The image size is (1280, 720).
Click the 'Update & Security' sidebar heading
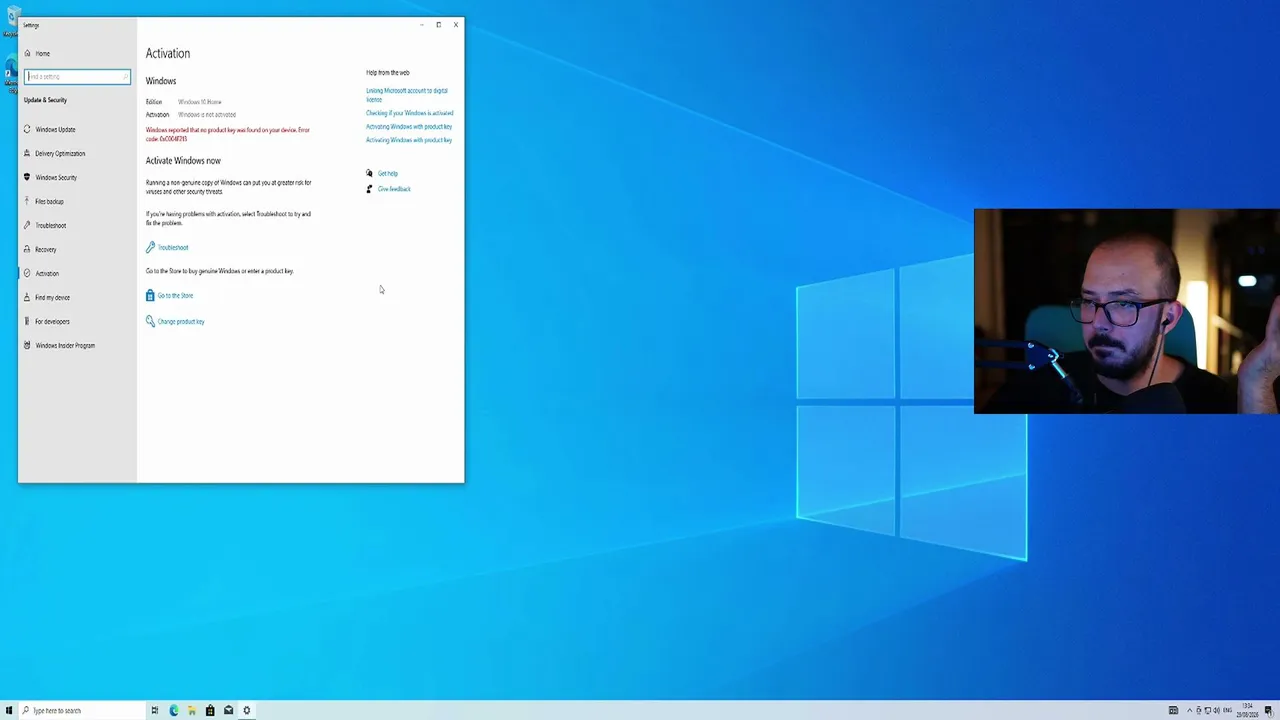click(x=45, y=100)
